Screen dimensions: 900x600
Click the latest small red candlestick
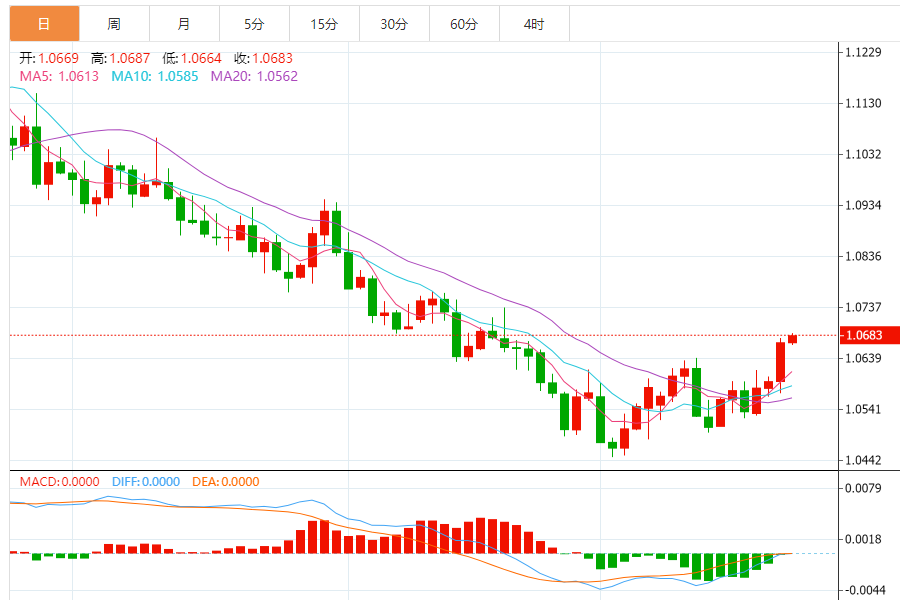point(793,339)
